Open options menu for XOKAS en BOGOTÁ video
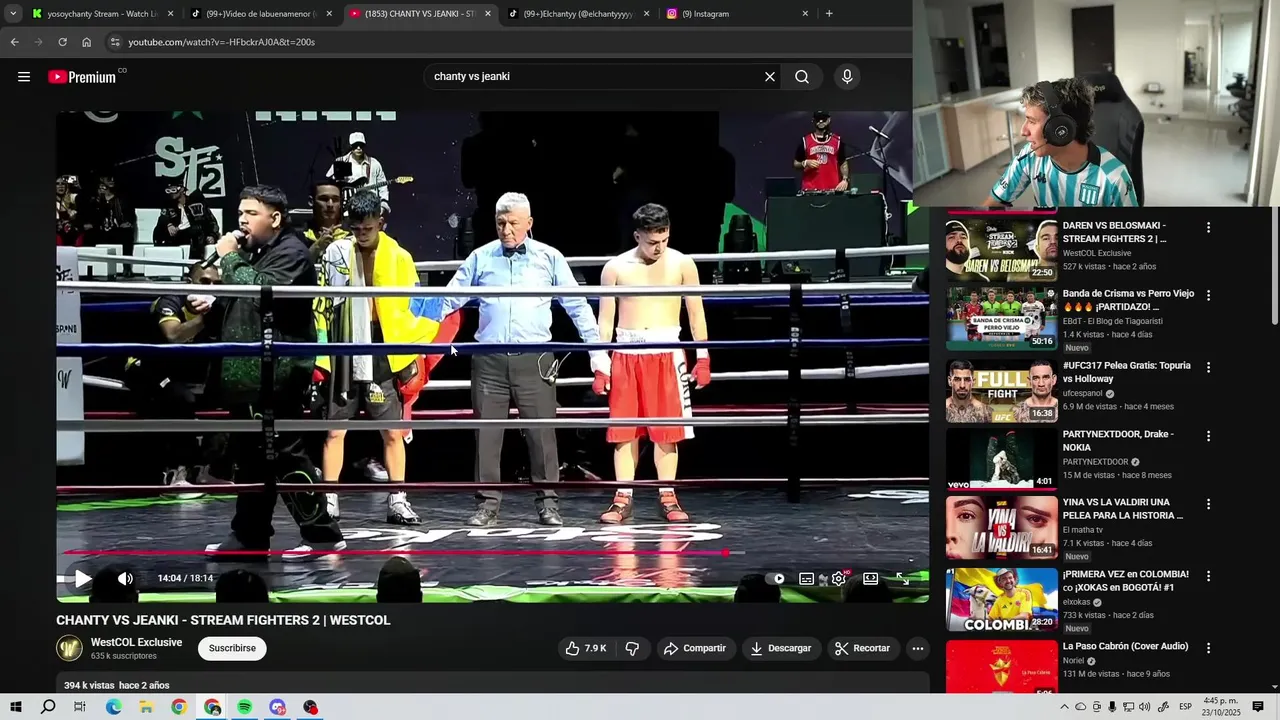The height and width of the screenshot is (720, 1280). [x=1208, y=577]
